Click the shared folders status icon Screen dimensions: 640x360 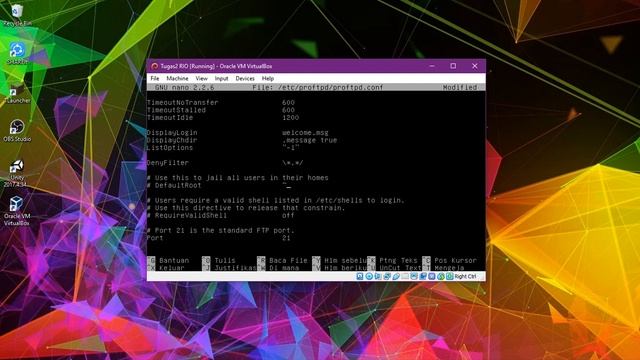click(x=405, y=276)
